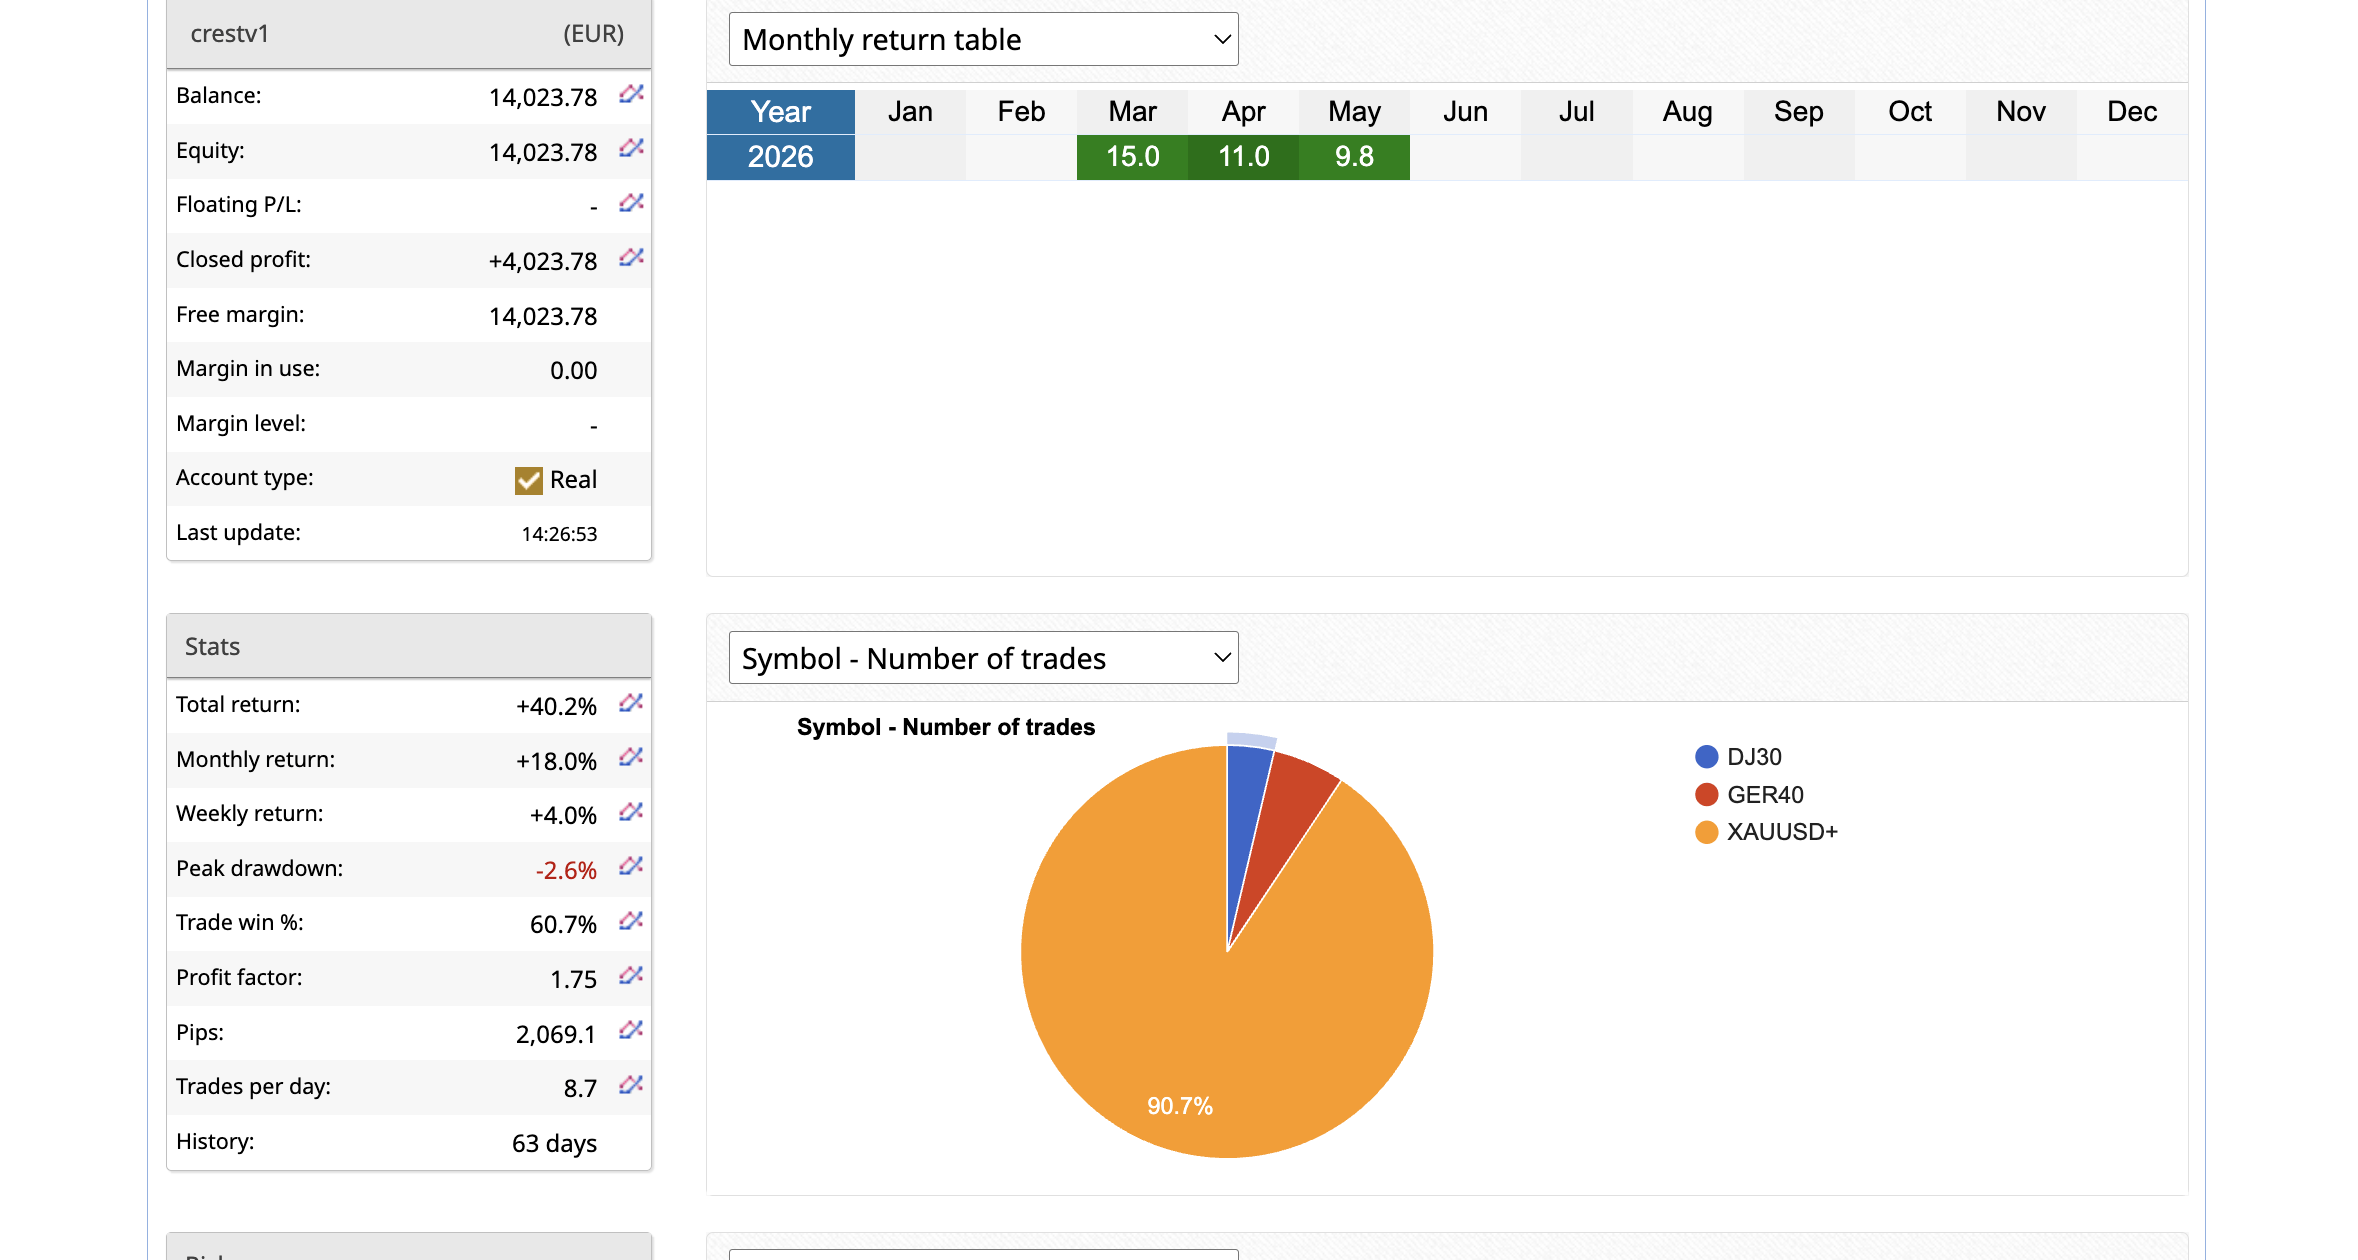Click the March 15.0 return cell

pos(1132,157)
